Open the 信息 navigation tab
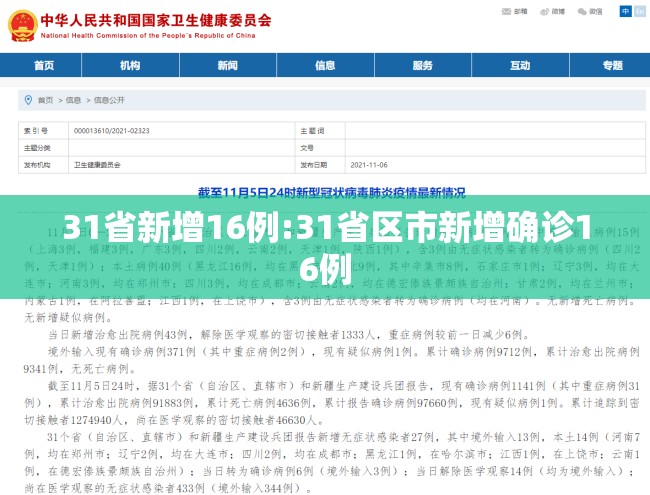 (x=325, y=65)
